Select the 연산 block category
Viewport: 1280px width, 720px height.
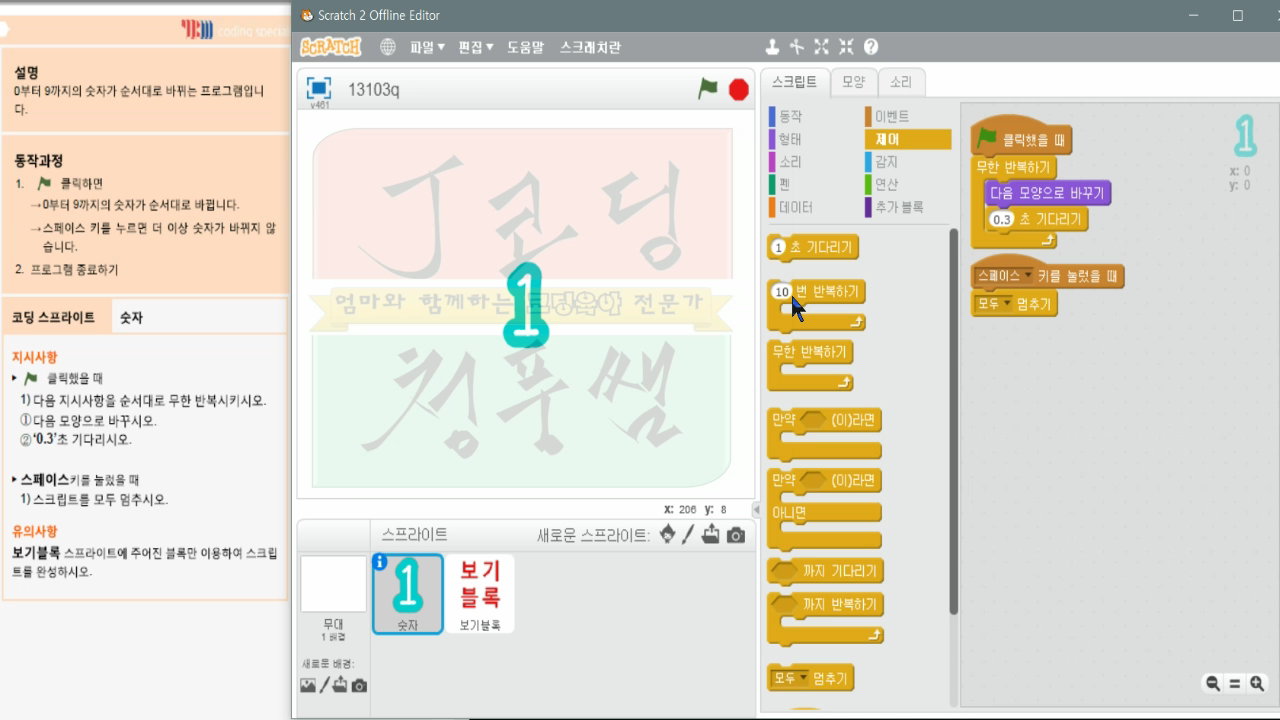tap(907, 184)
